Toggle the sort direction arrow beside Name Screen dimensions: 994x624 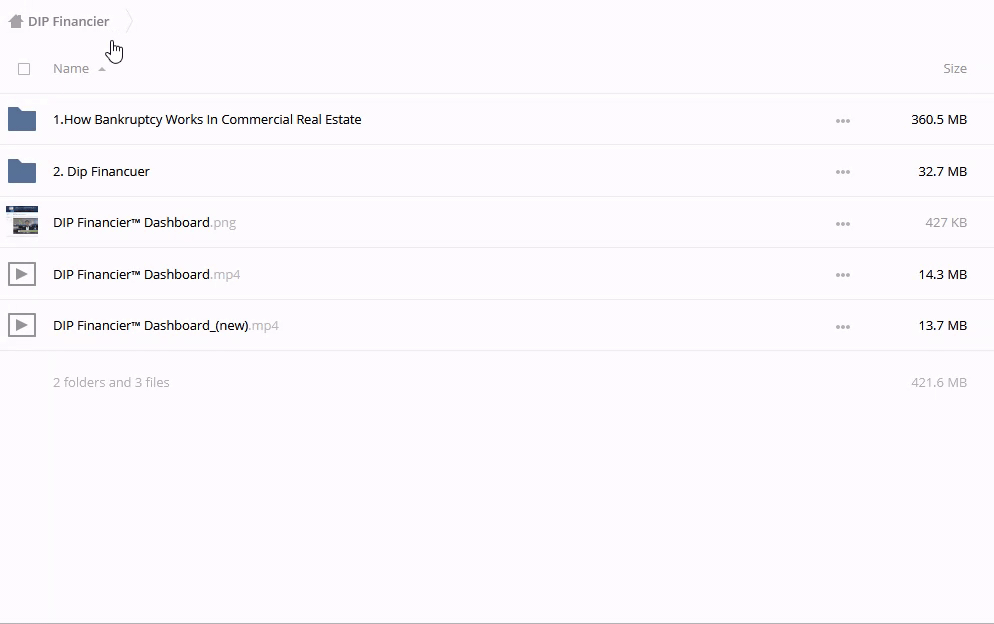pyautogui.click(x=102, y=69)
